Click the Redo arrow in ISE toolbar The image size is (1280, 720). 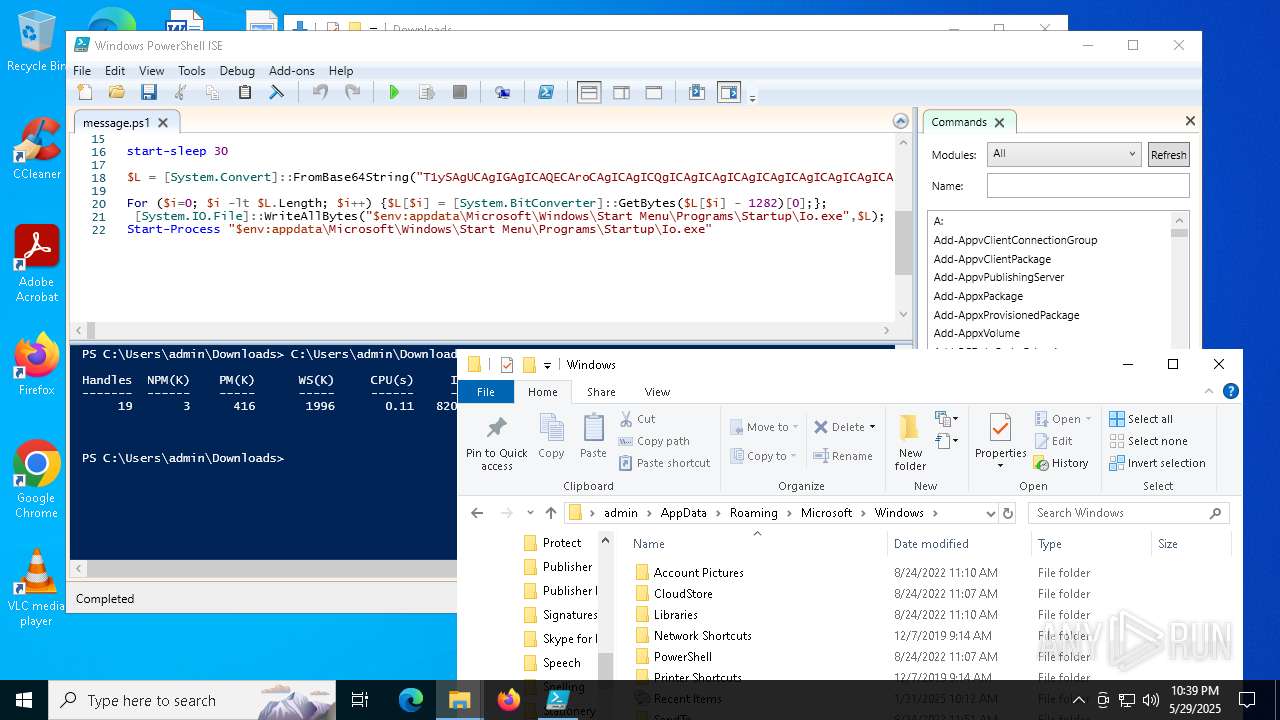tap(352, 92)
